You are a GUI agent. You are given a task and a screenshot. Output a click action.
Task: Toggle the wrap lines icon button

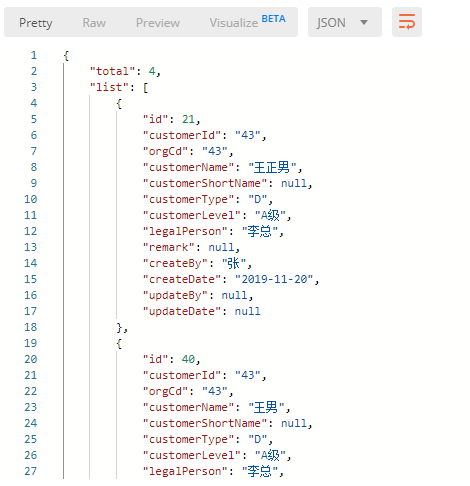coord(407,22)
